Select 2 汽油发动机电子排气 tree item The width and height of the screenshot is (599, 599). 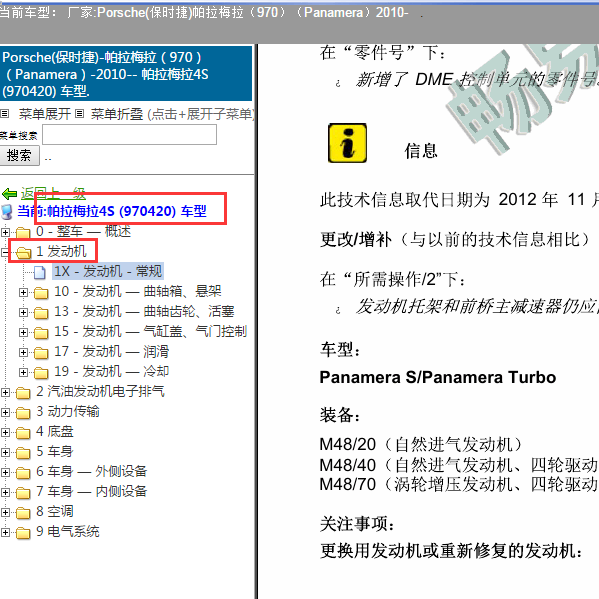(x=100, y=391)
